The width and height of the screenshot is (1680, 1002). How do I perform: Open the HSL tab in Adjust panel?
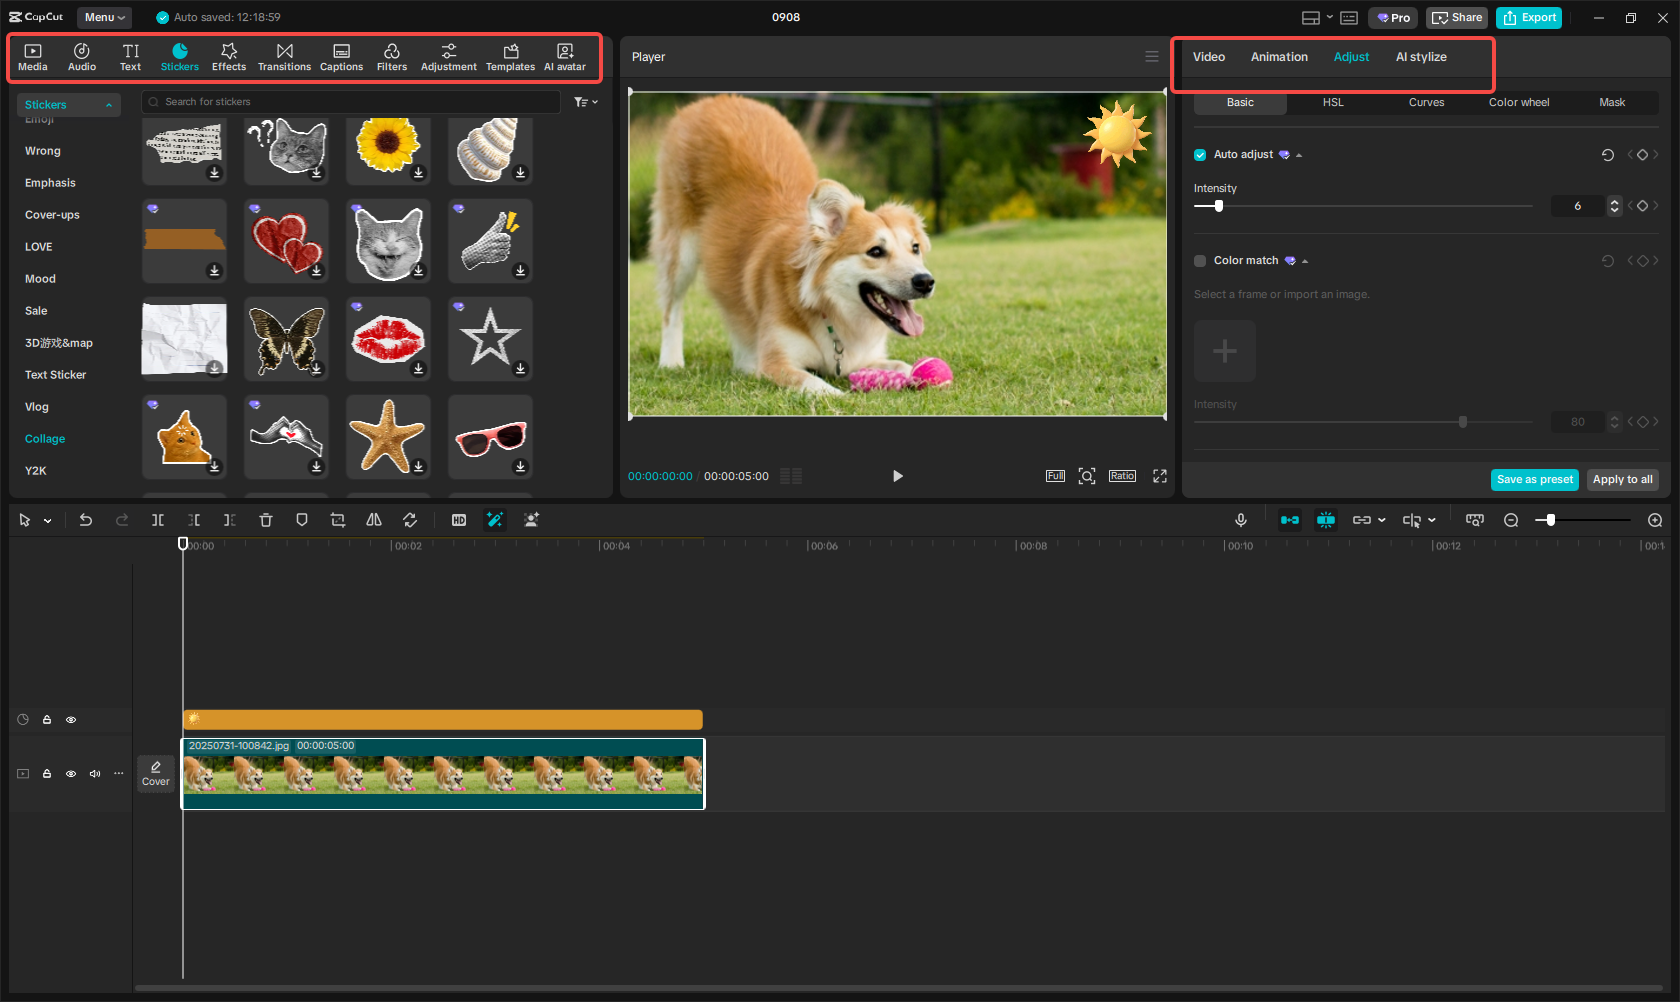[1332, 102]
